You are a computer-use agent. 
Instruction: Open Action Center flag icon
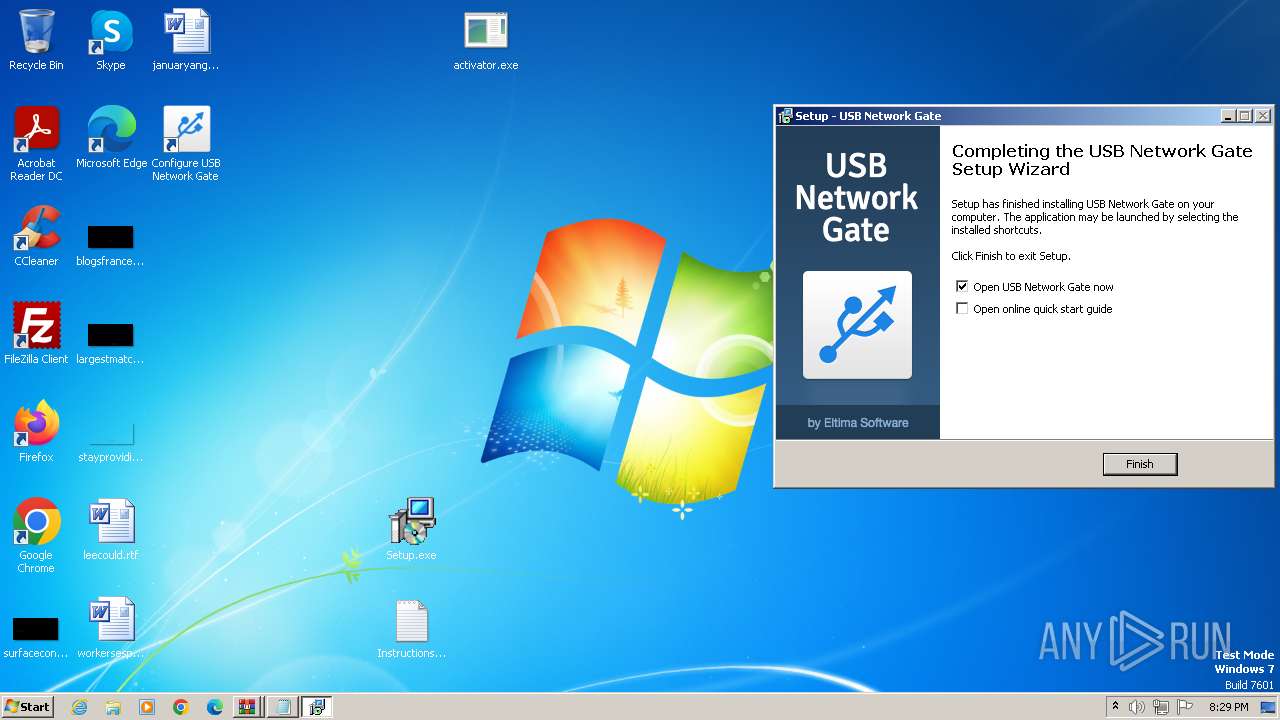click(1185, 707)
